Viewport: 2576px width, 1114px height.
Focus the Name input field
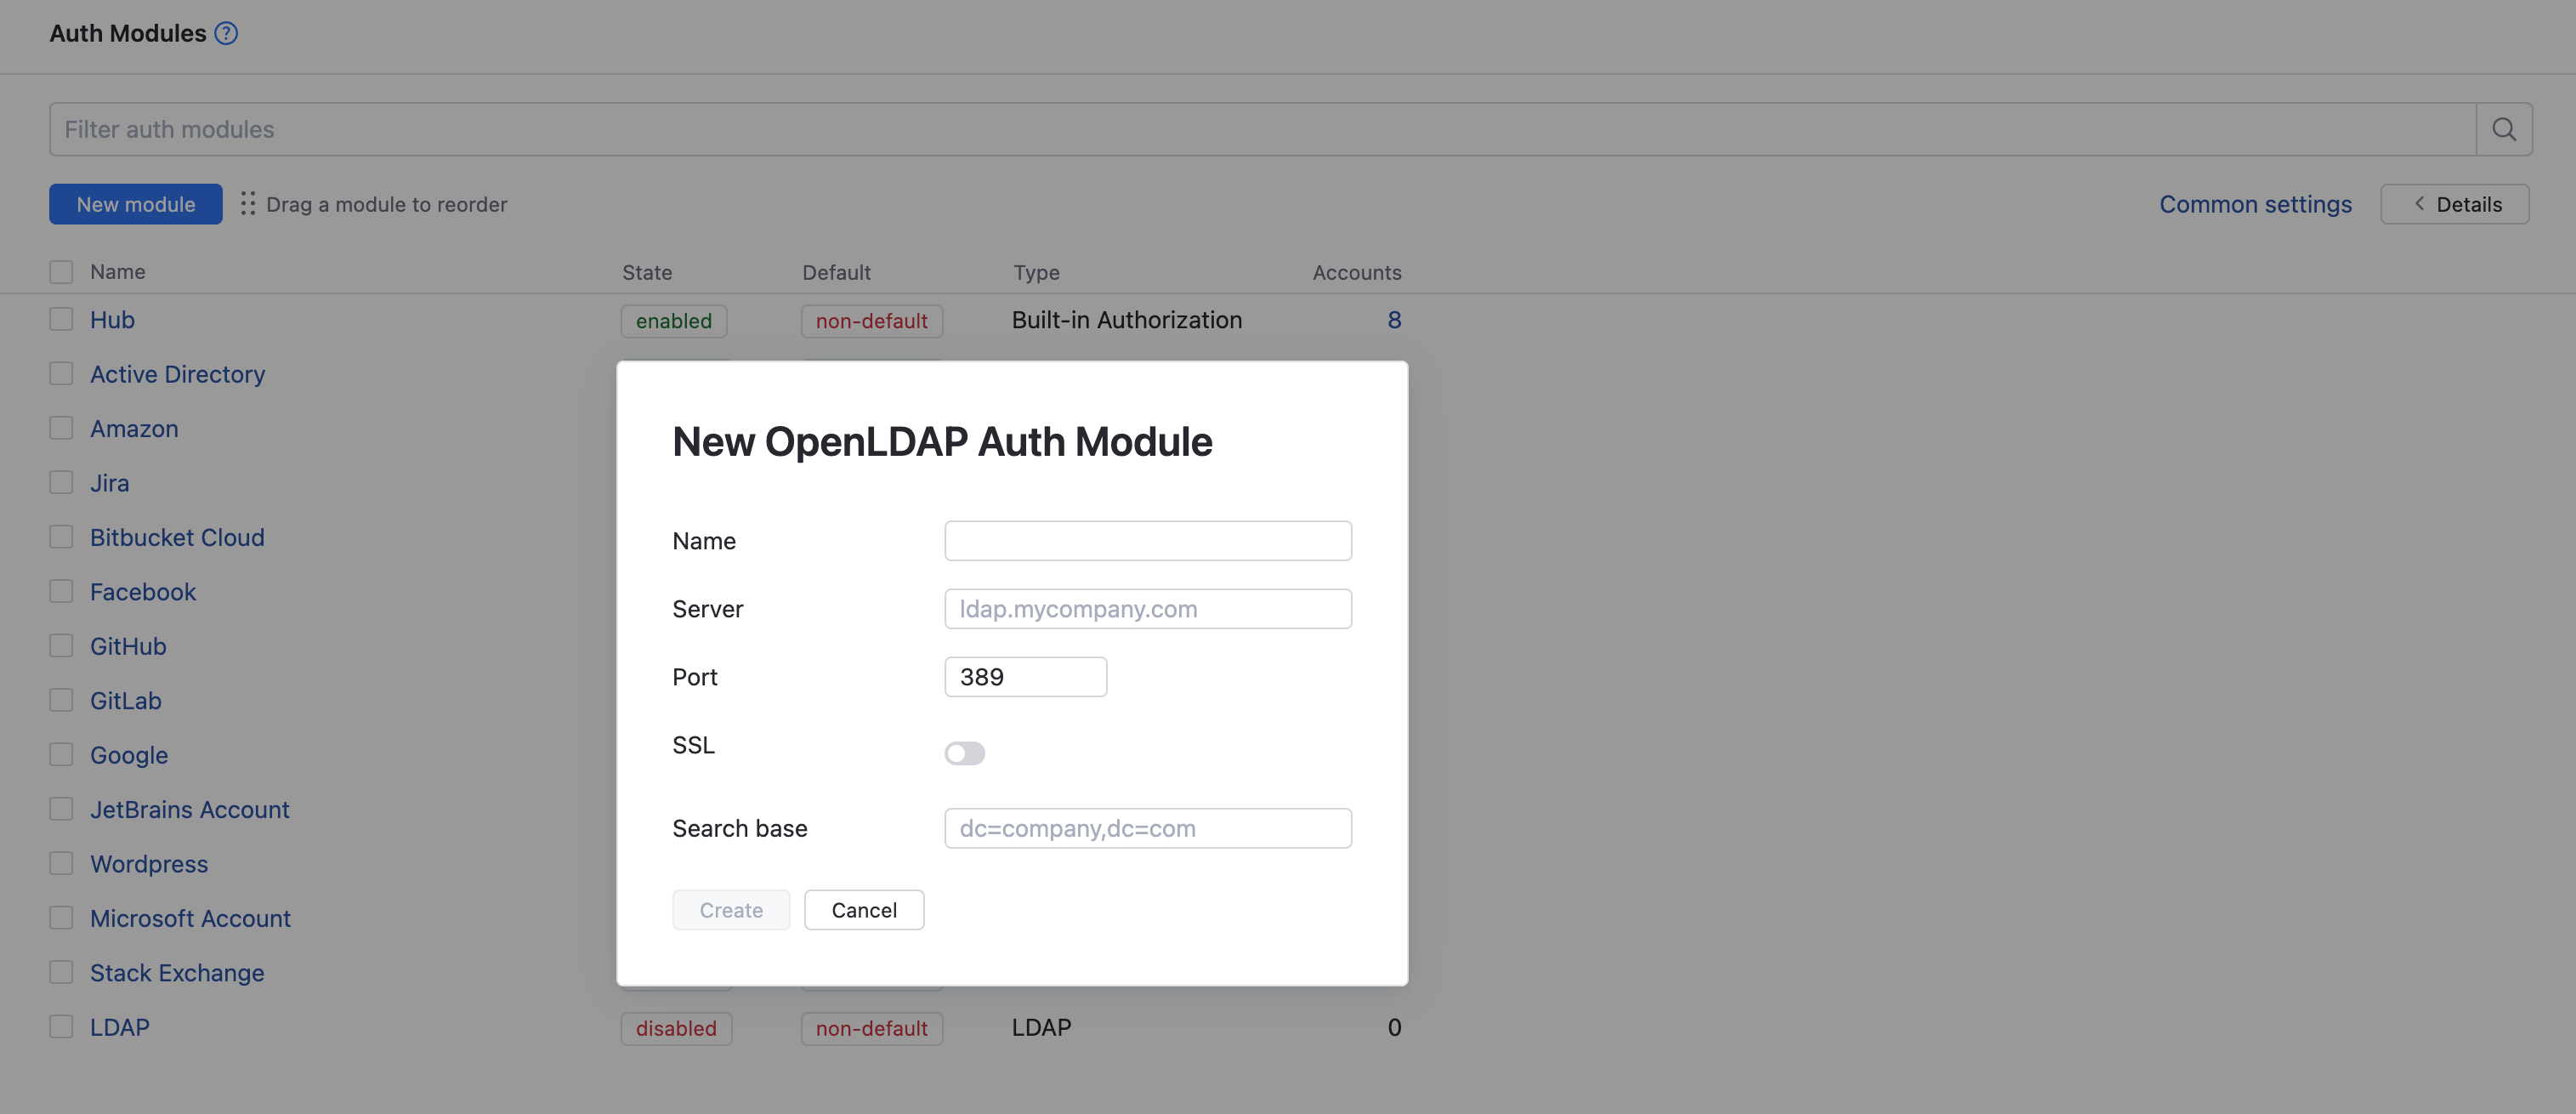pos(1147,541)
